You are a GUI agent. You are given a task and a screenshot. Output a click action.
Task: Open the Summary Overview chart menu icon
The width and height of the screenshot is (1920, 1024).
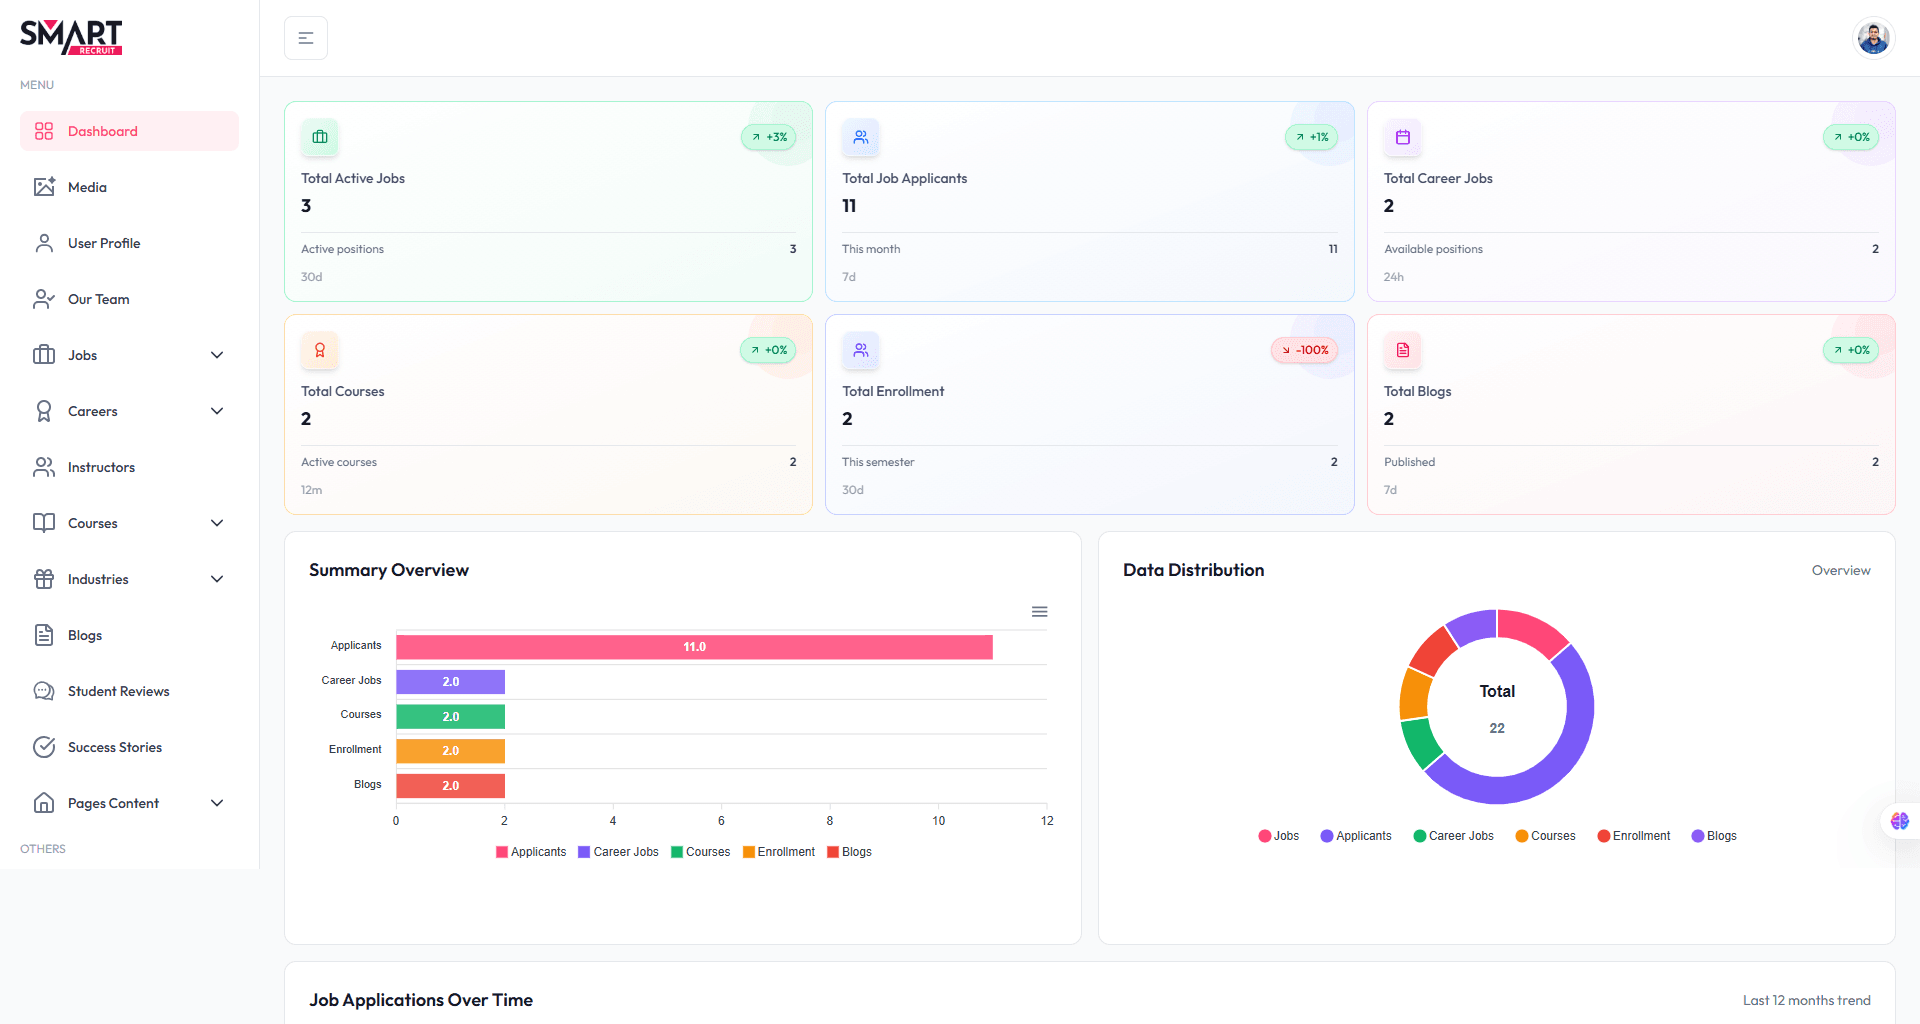(1039, 611)
